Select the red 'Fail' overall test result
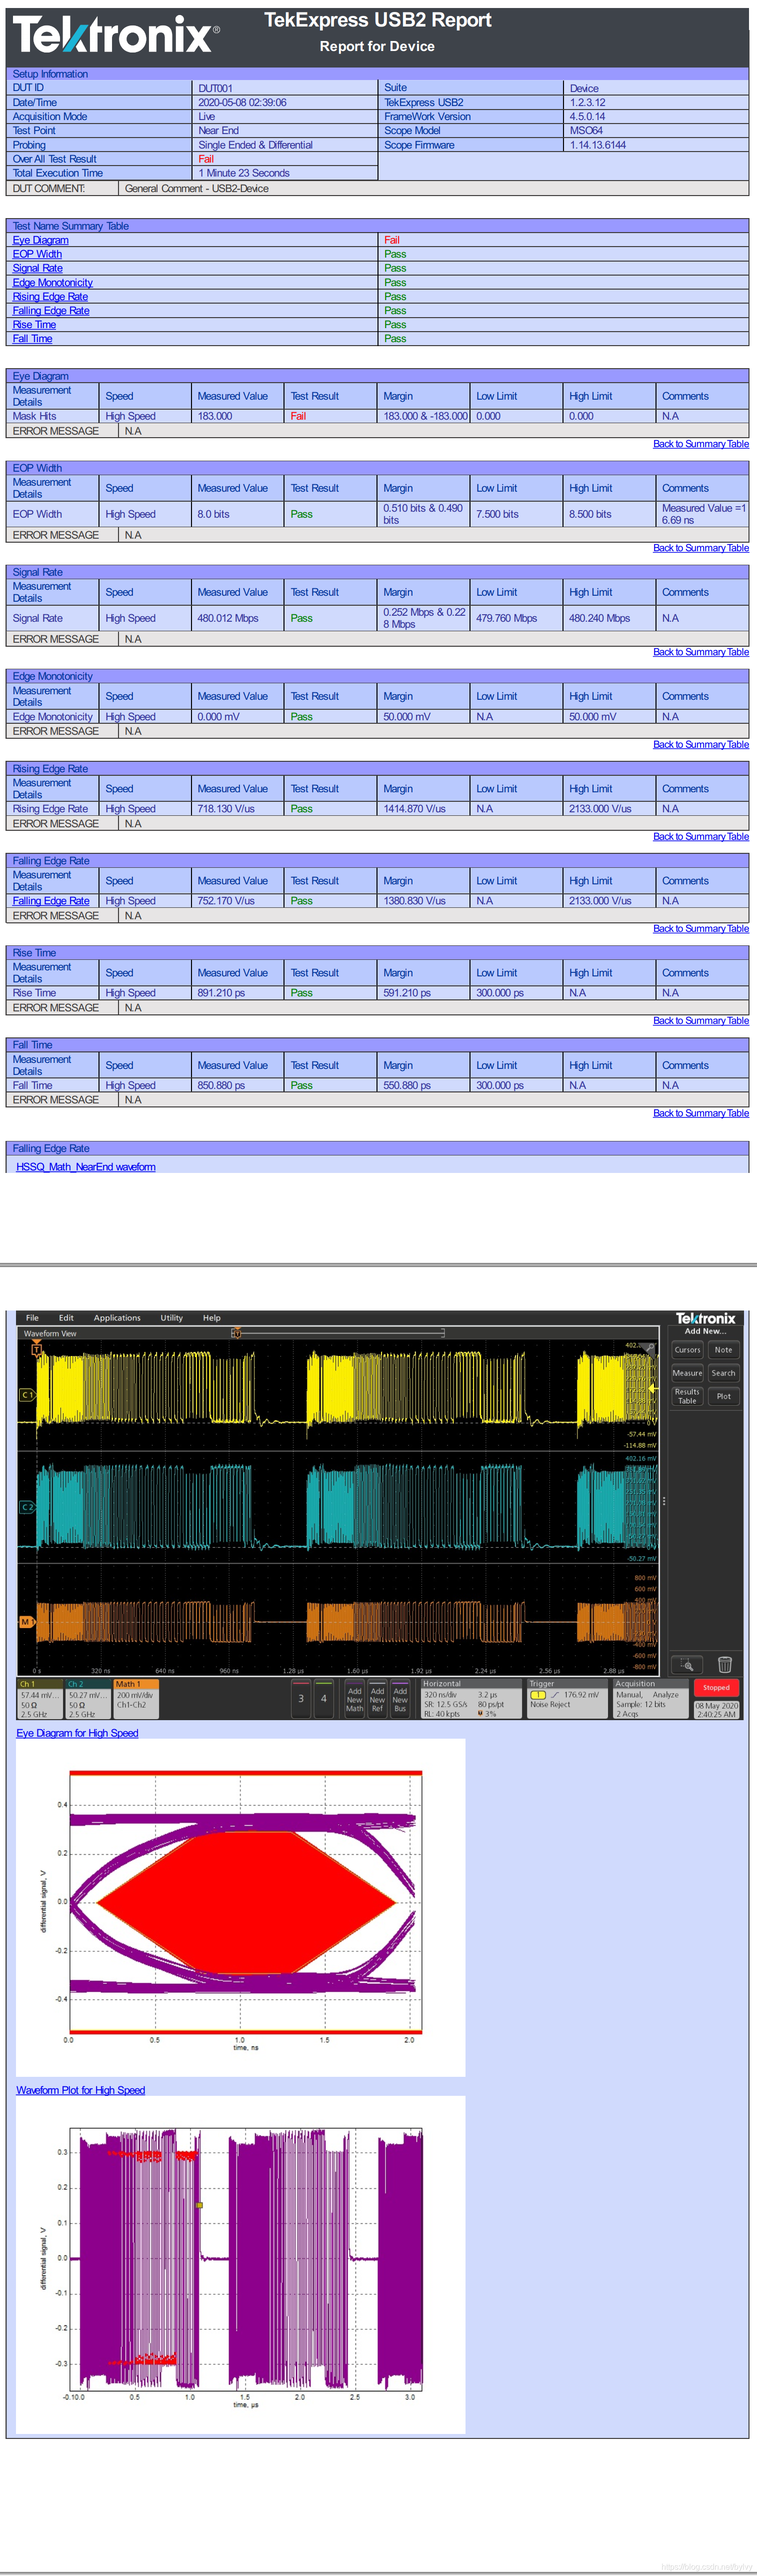This screenshot has height=2576, width=757. click(206, 159)
